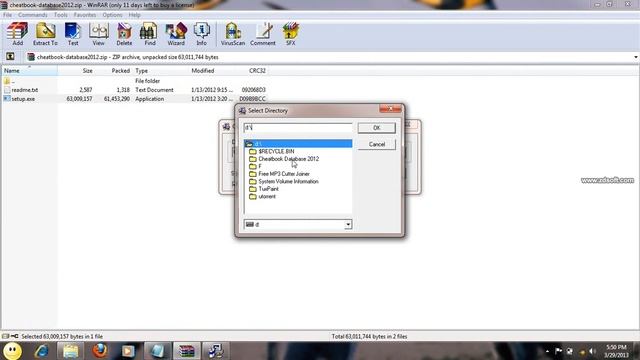Open media player taskbar icon
This screenshot has height=360, width=640.
(x=128, y=351)
